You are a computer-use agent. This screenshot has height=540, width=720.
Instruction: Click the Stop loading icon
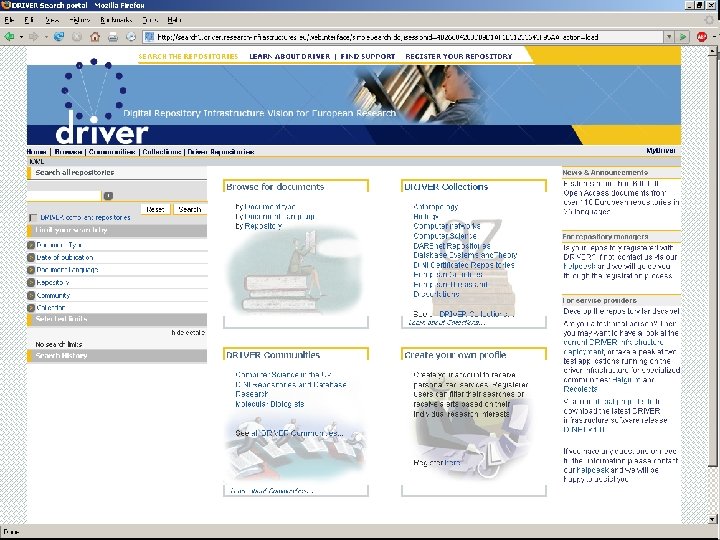[x=77, y=37]
